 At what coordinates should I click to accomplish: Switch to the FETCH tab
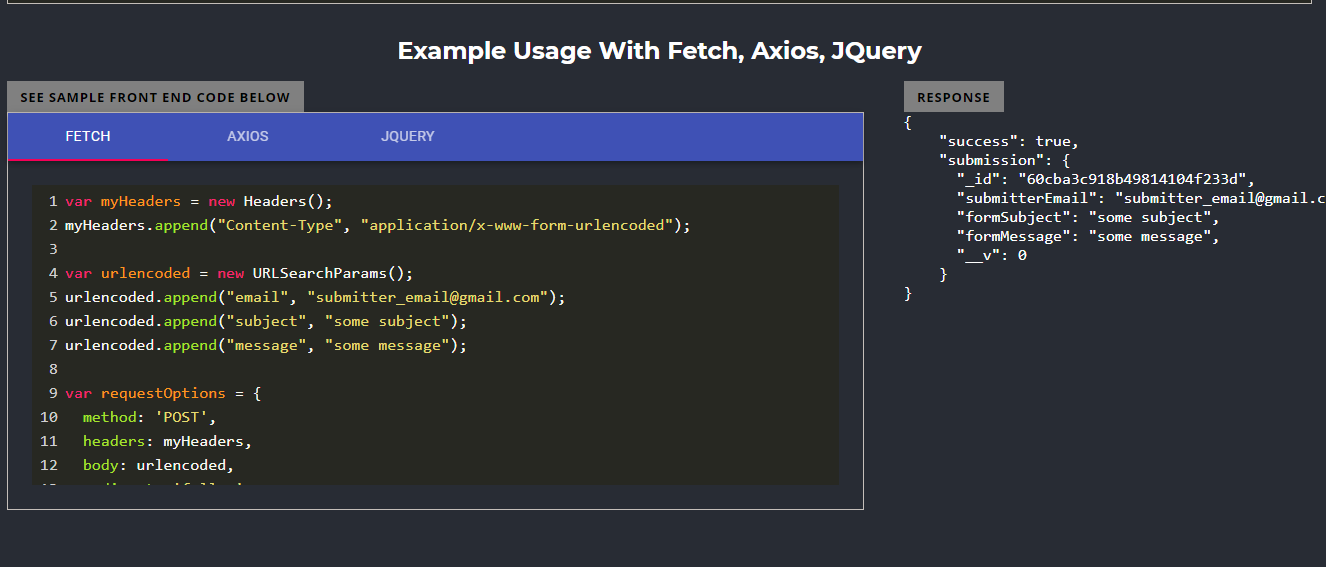88,136
